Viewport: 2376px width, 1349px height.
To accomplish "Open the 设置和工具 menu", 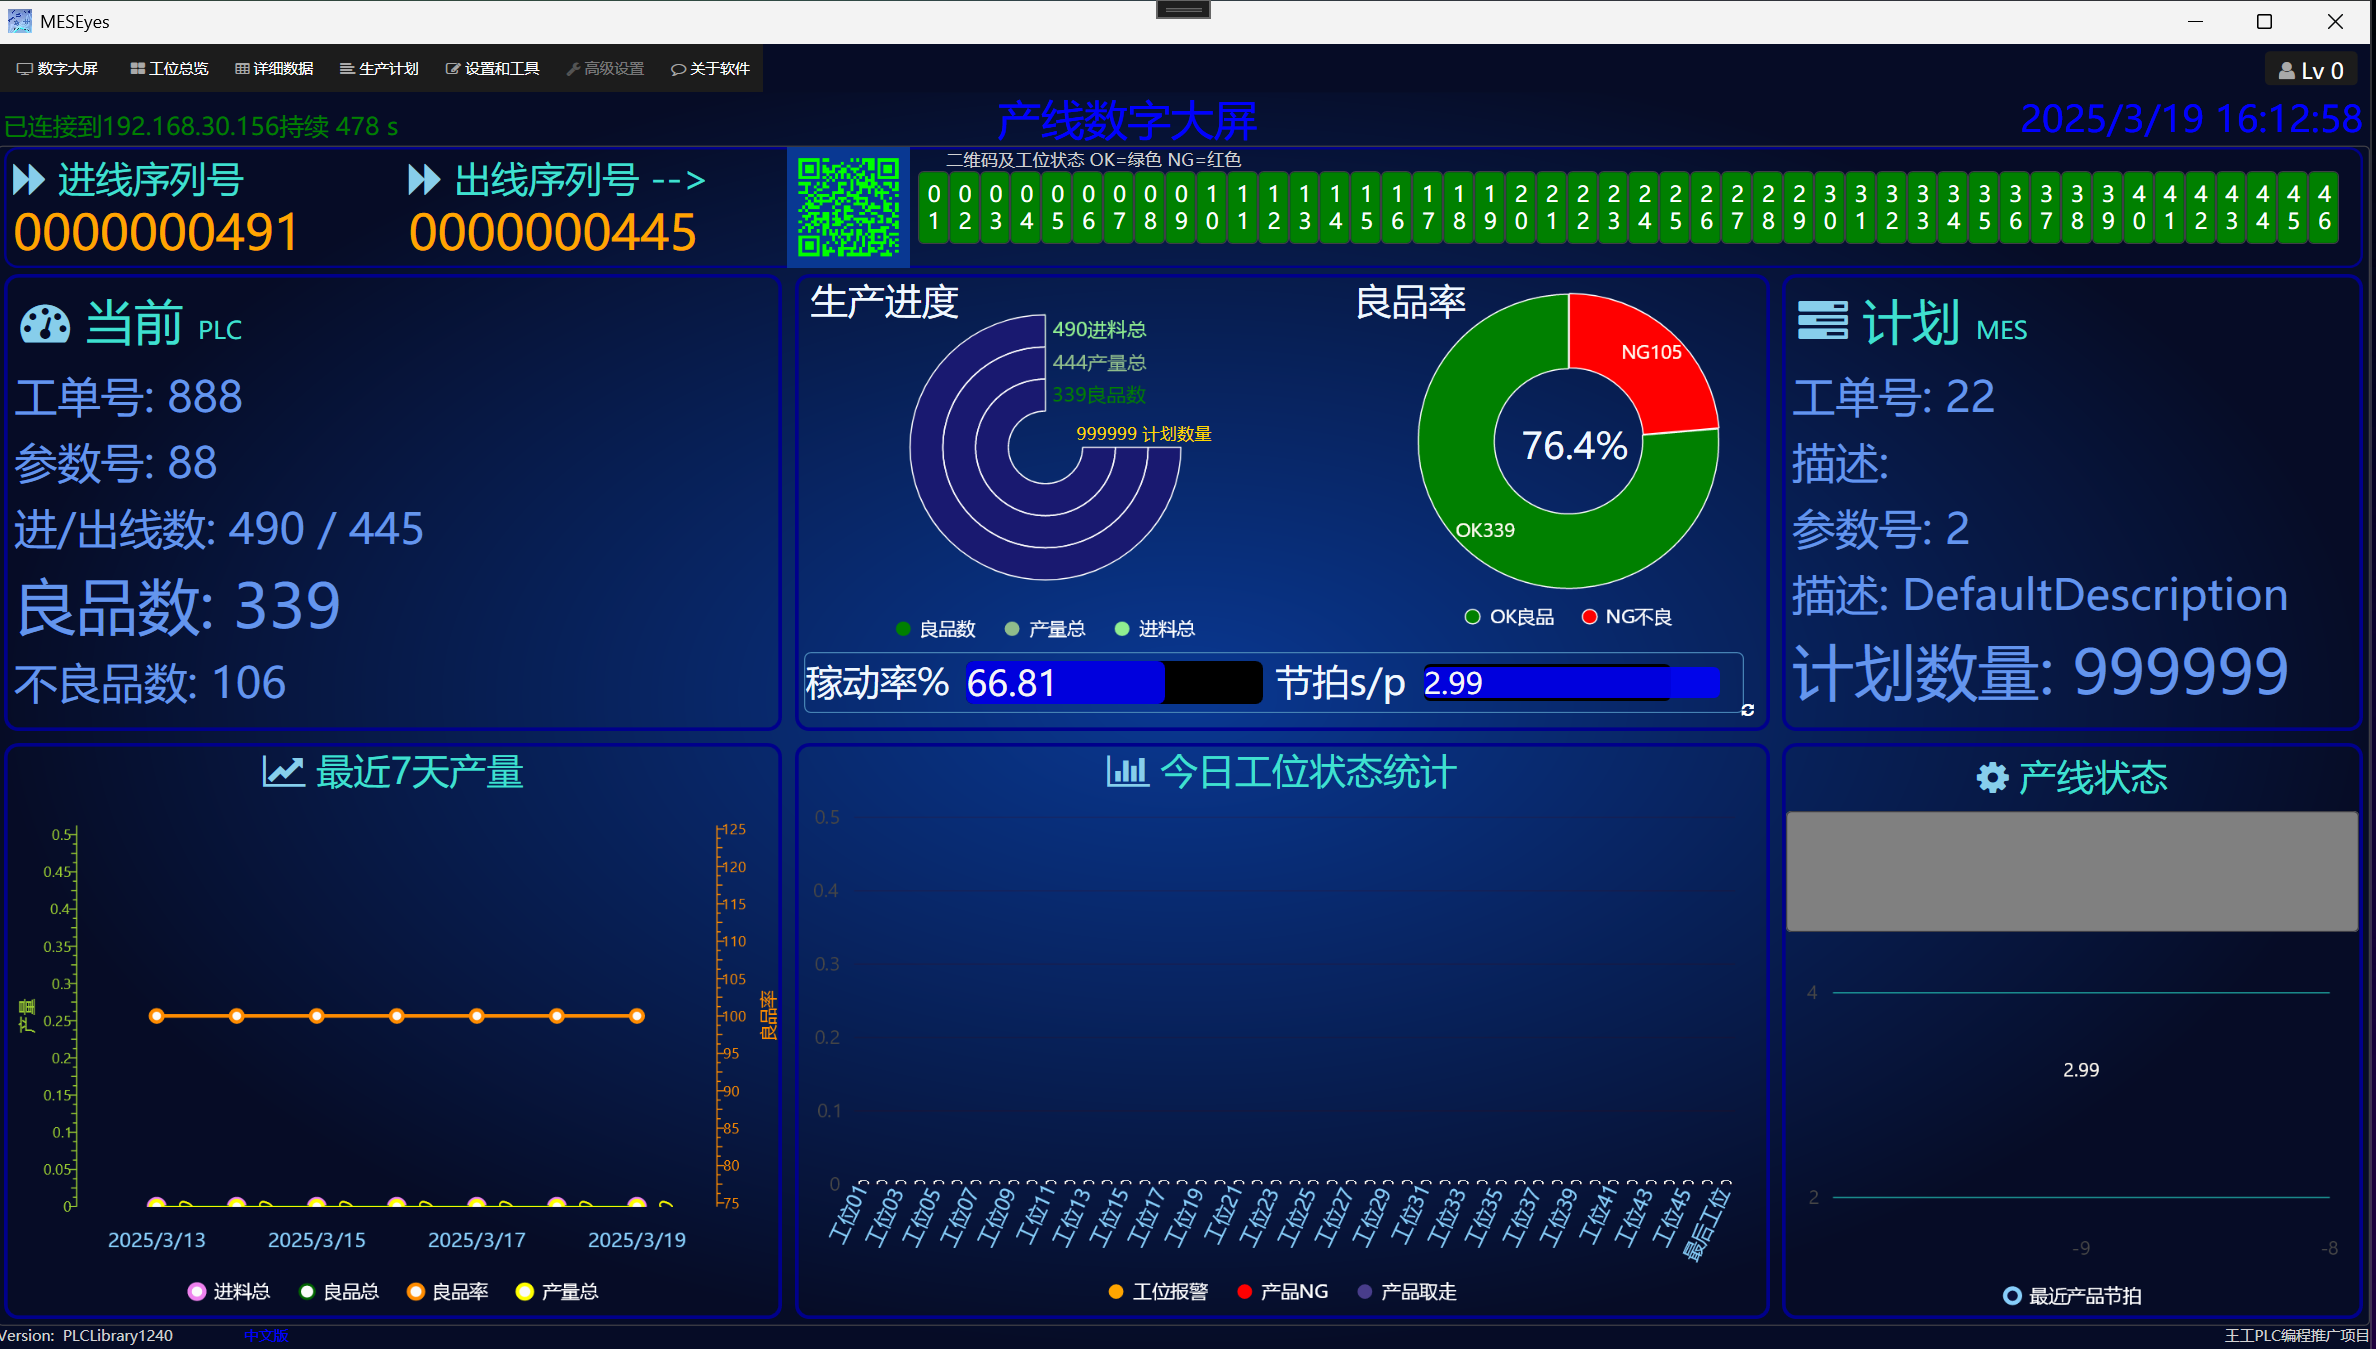I will coord(493,69).
